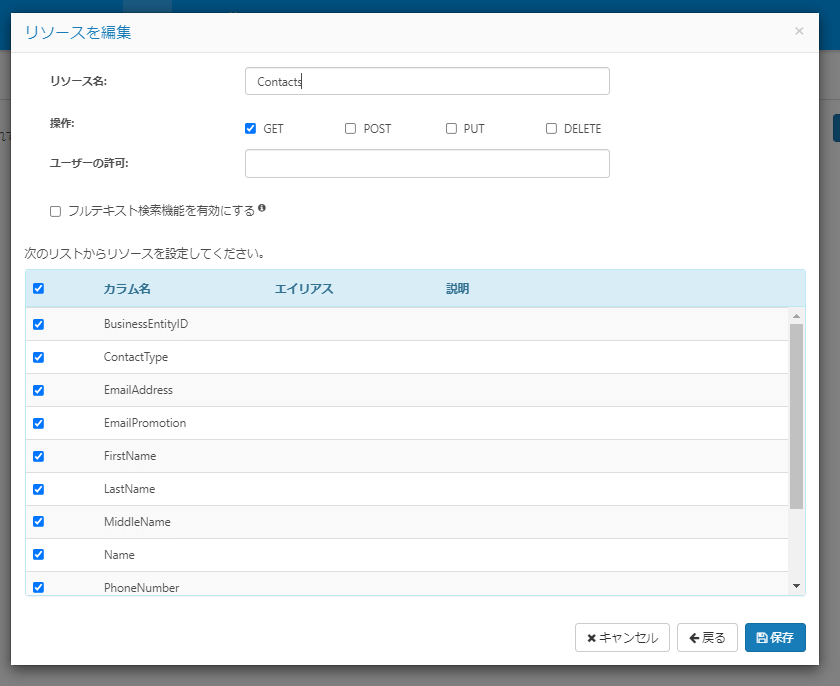Click the user permission input field

click(x=427, y=164)
